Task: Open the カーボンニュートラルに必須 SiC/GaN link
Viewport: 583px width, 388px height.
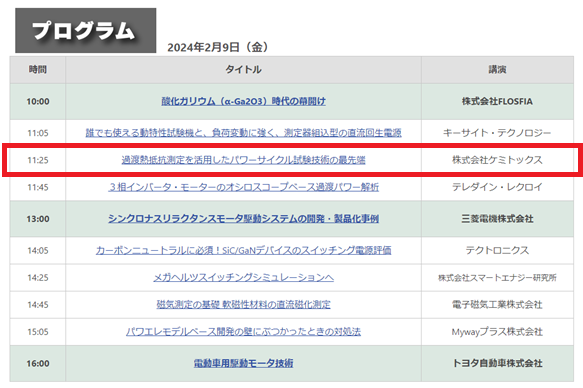Action: 244,250
